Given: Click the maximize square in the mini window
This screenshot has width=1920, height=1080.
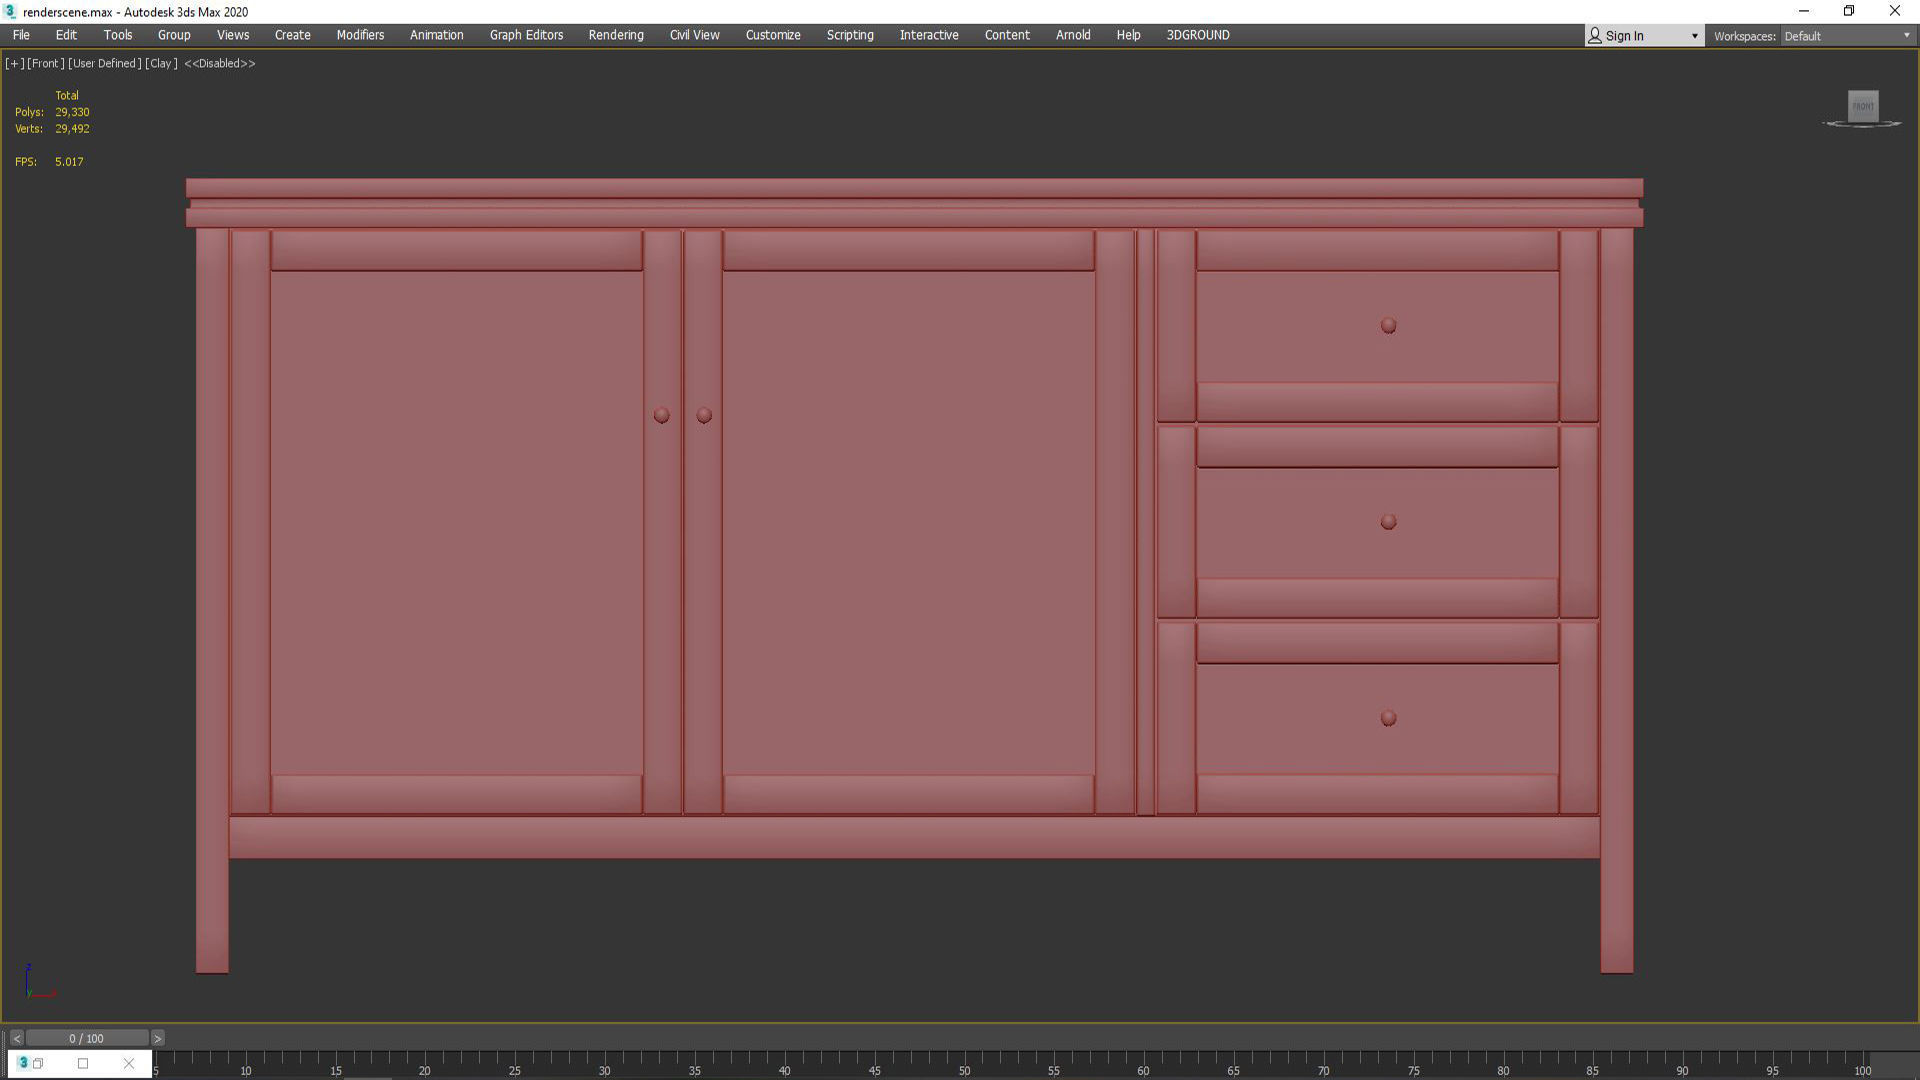Looking at the screenshot, I should pos(83,1063).
